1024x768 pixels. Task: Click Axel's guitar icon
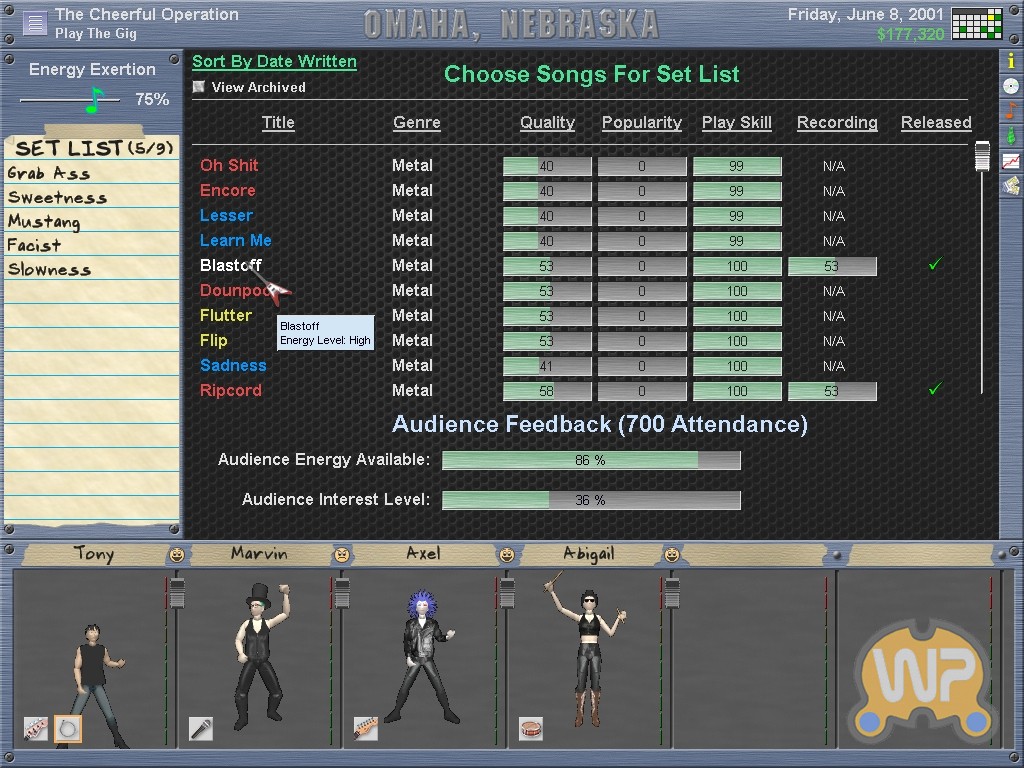click(365, 729)
